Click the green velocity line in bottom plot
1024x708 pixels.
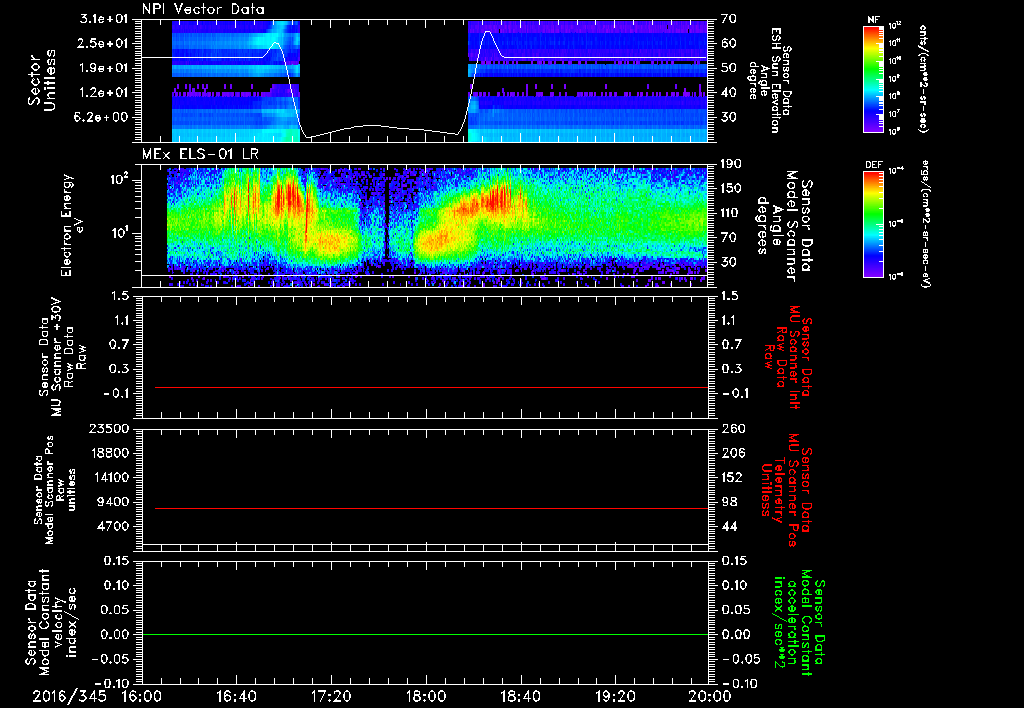[x=425, y=634]
